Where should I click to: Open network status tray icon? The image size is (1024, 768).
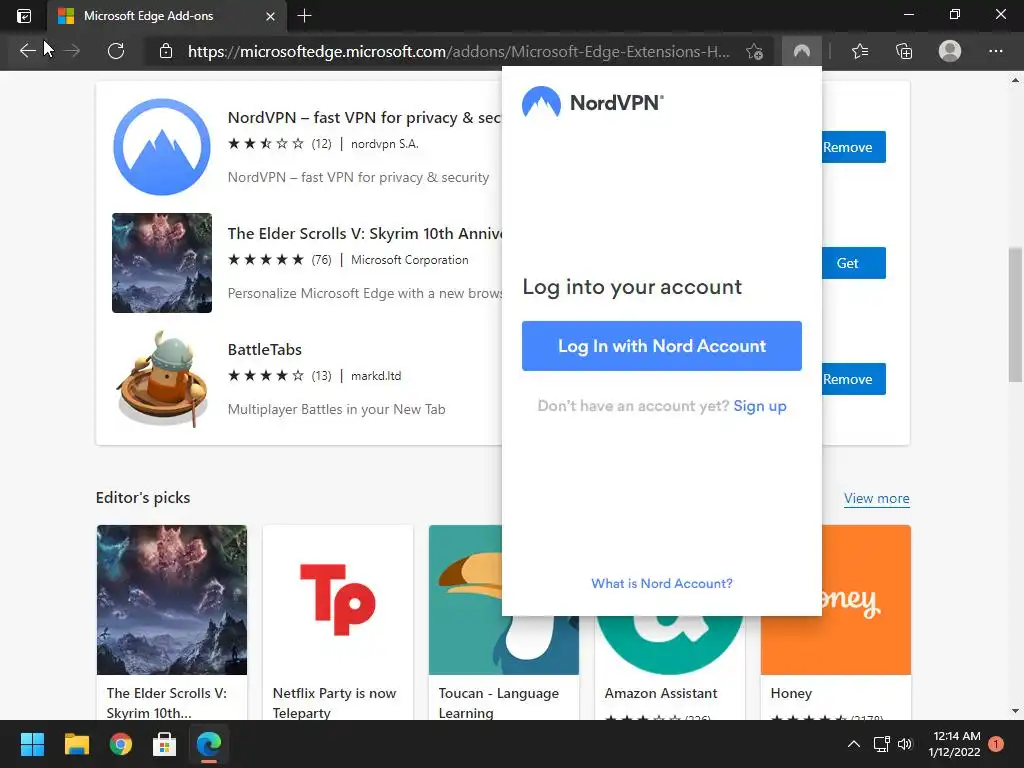pyautogui.click(x=882, y=744)
